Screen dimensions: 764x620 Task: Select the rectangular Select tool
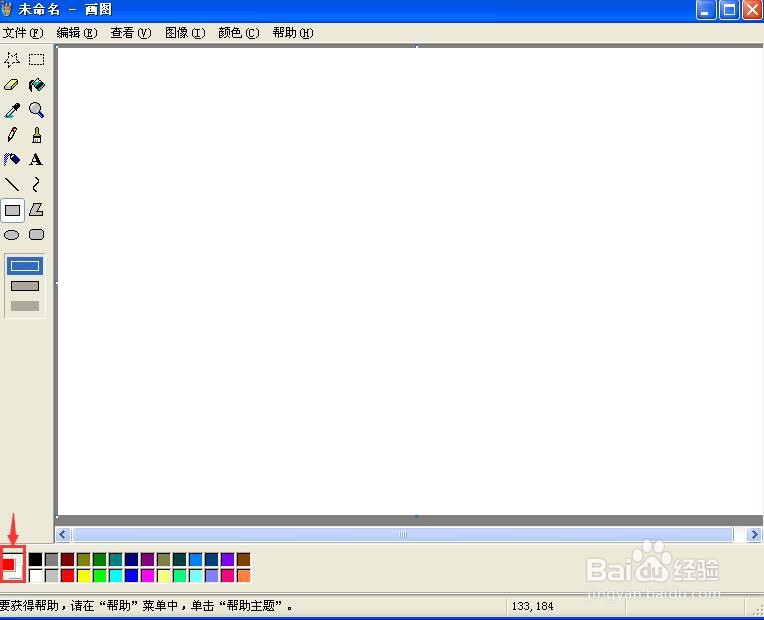[x=36, y=60]
